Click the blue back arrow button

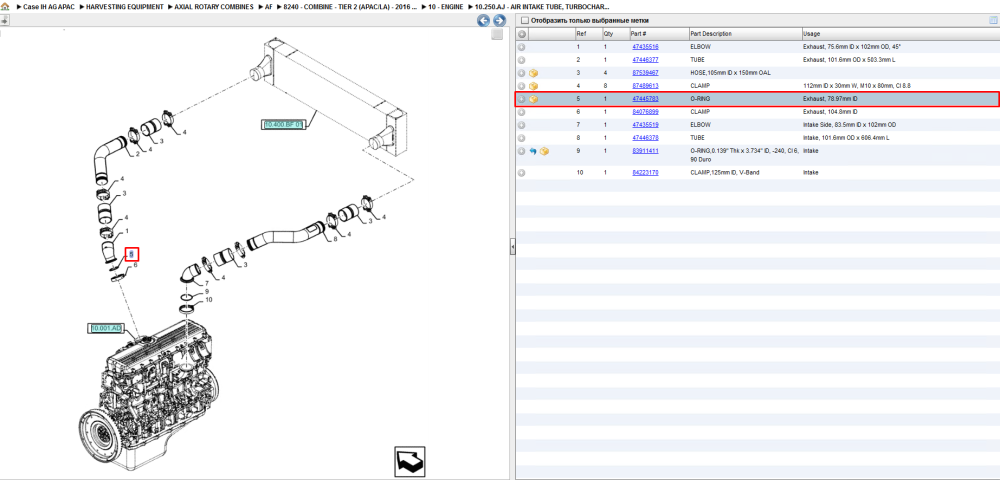pyautogui.click(x=484, y=20)
